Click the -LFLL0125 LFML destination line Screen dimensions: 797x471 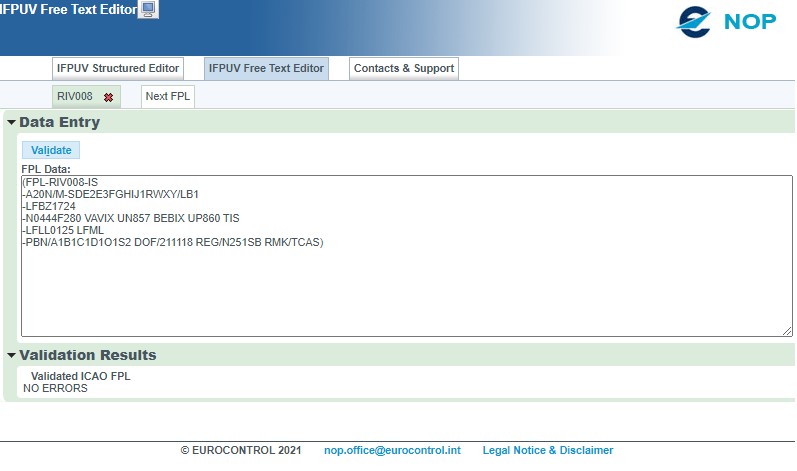[x=63, y=230]
